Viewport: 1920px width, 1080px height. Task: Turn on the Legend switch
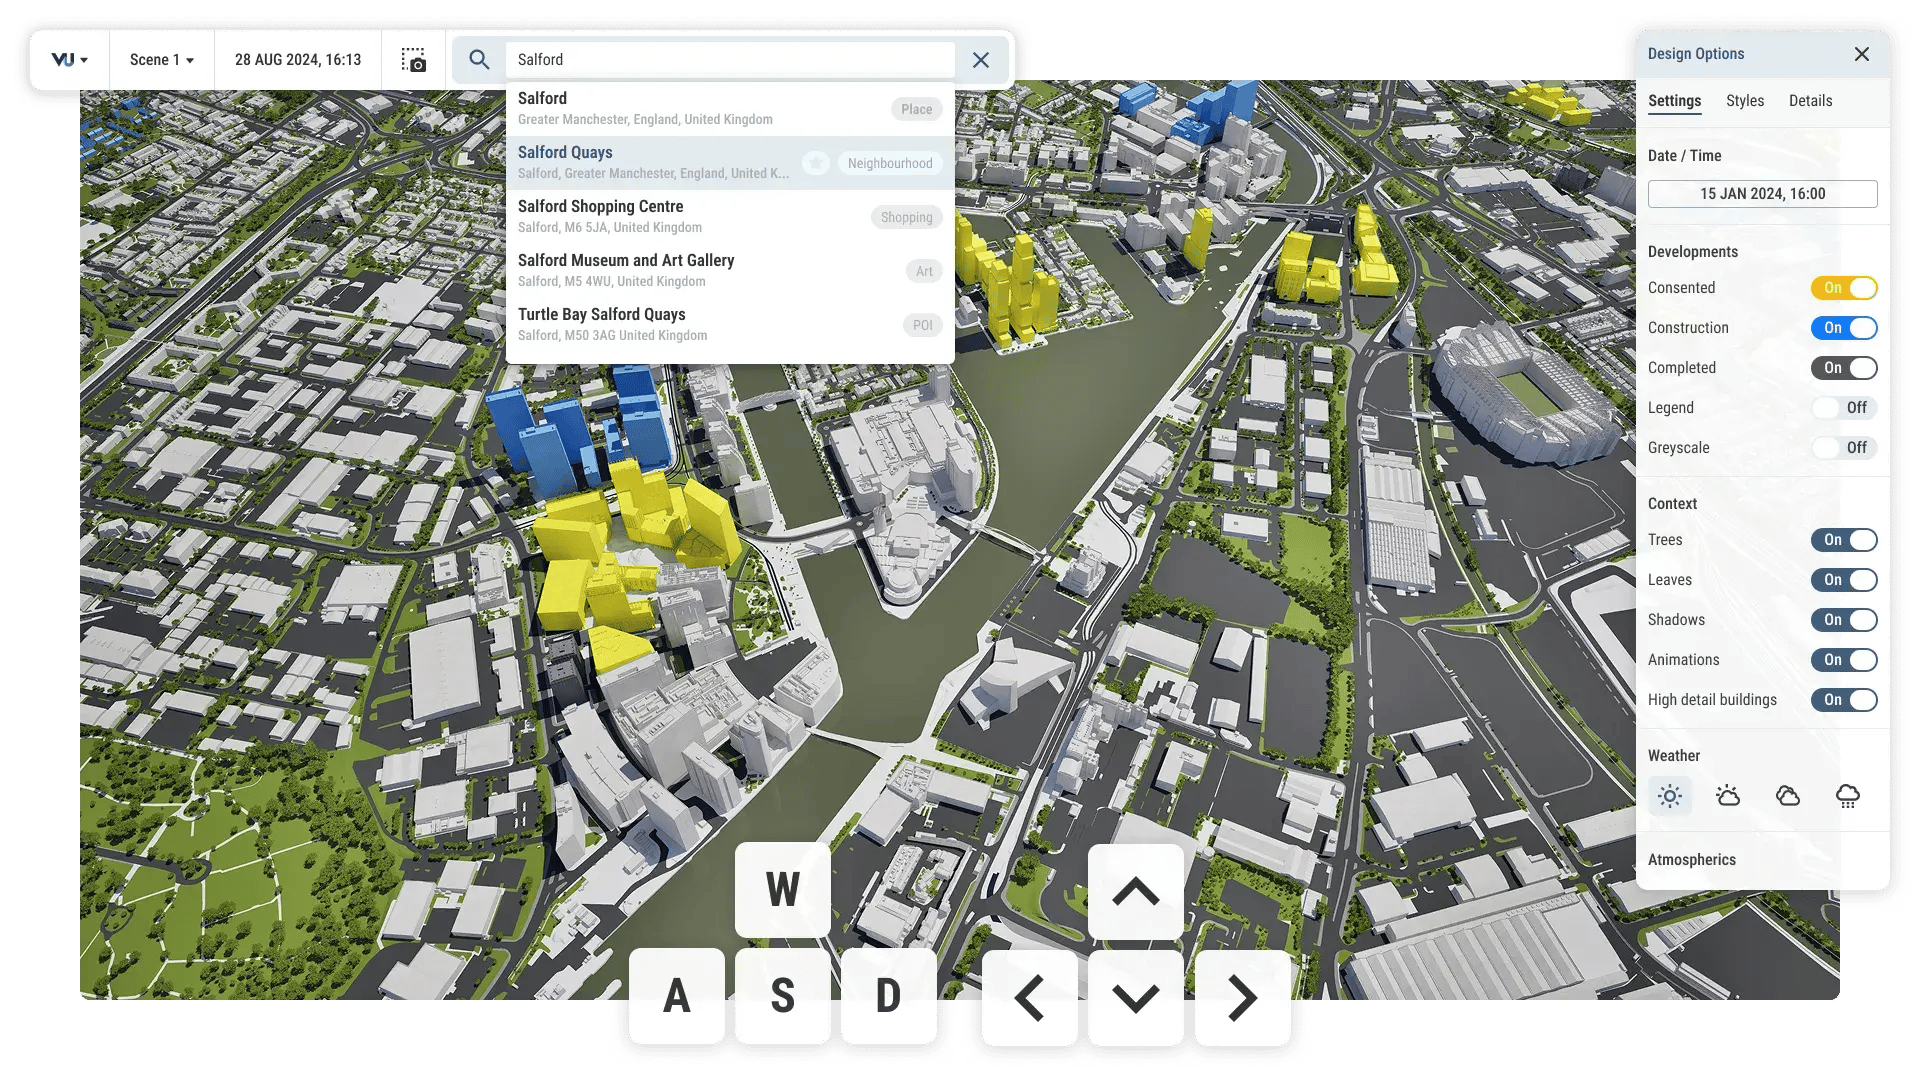point(1844,408)
